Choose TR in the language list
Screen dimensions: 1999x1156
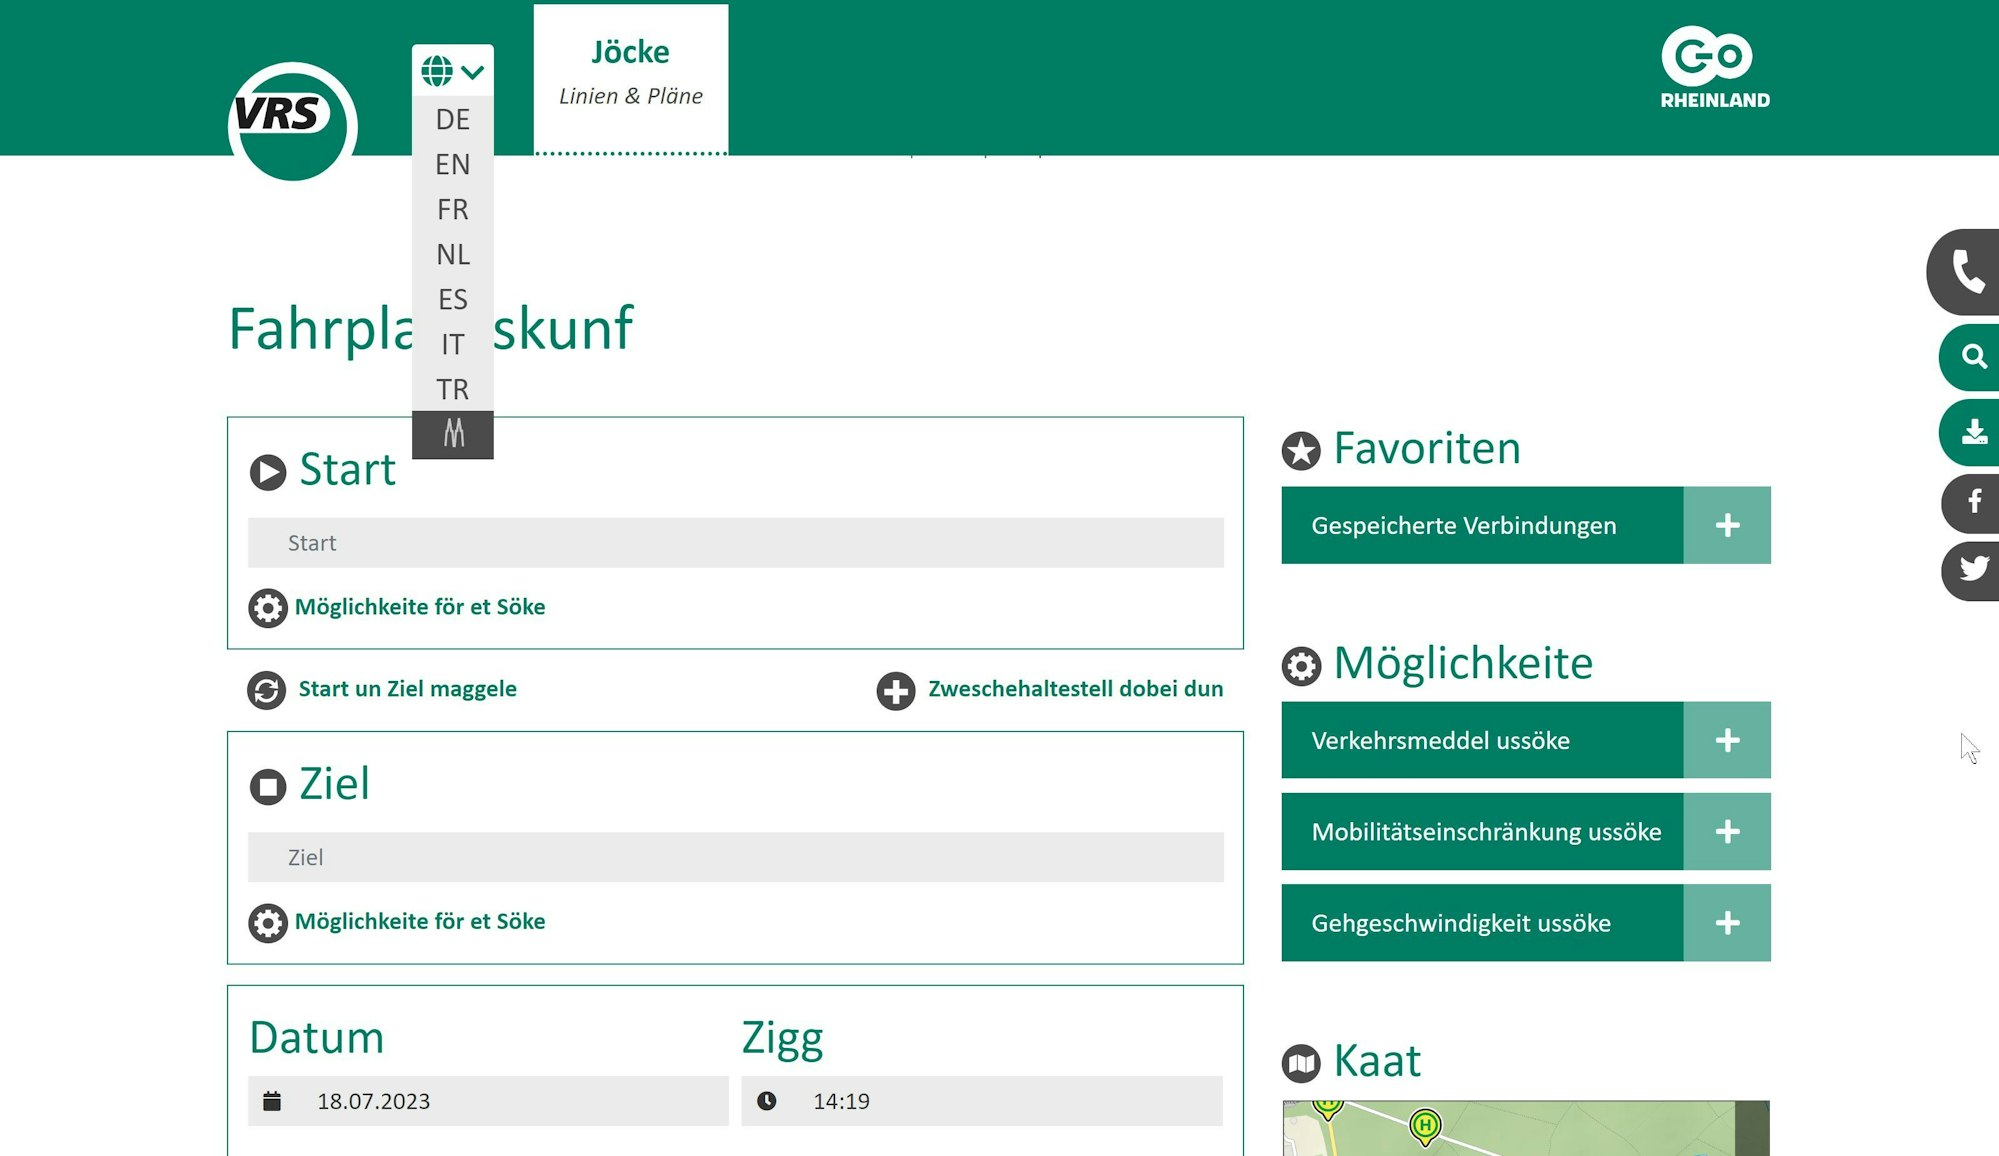tap(452, 389)
